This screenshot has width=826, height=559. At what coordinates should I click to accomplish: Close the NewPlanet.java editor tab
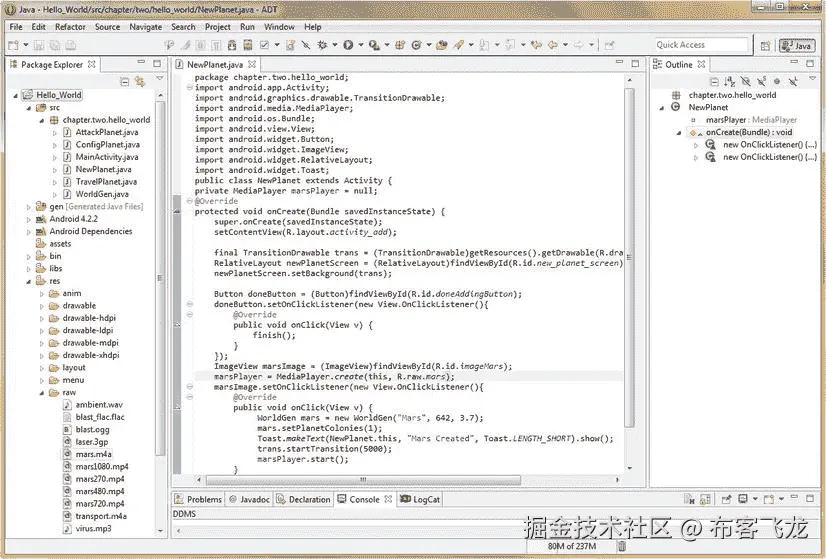252,64
